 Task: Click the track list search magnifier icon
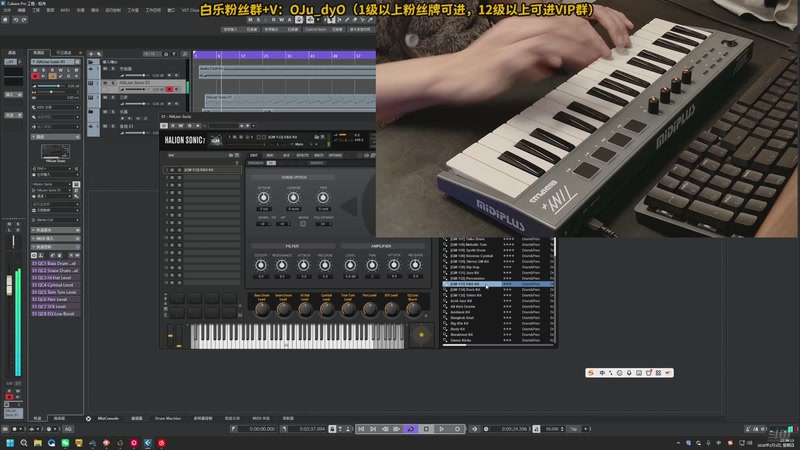pyautogui.click(x=185, y=54)
